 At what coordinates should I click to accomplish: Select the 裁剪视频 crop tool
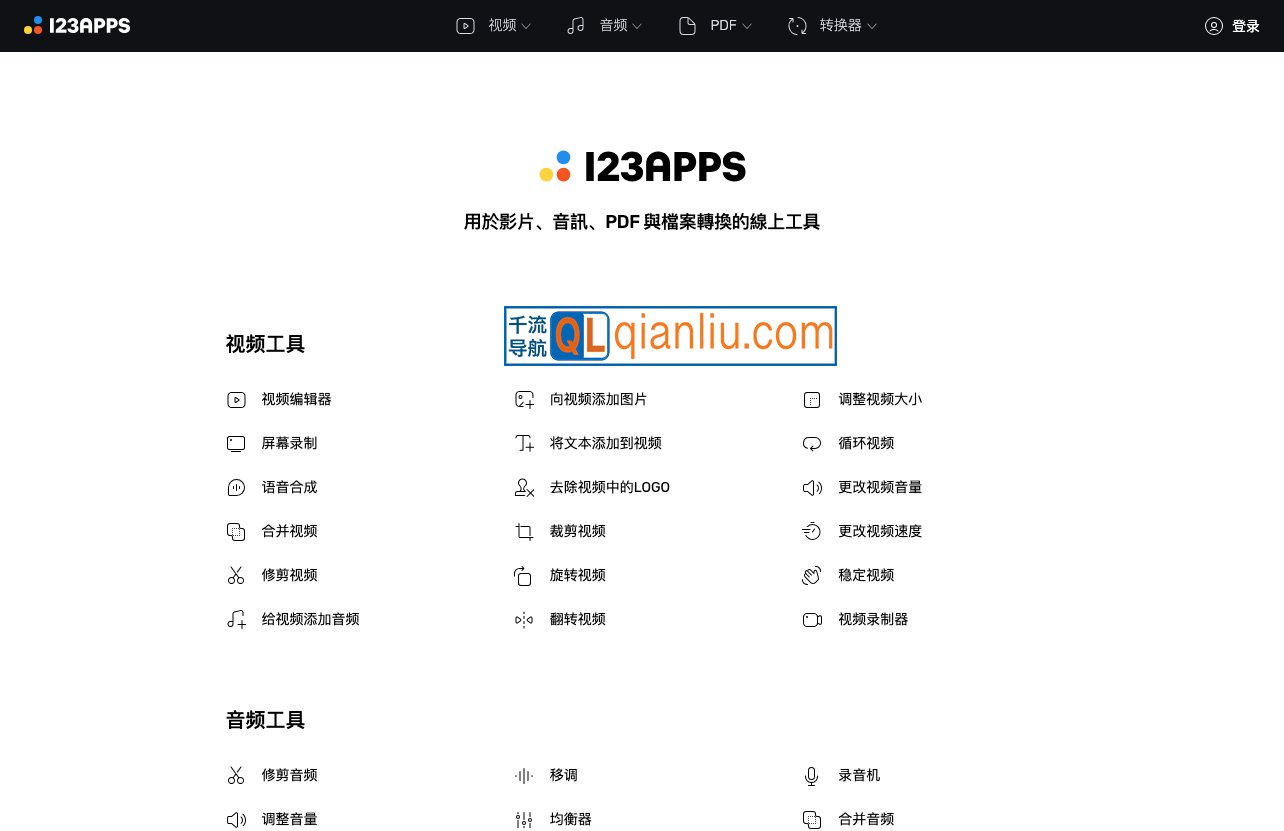(578, 531)
